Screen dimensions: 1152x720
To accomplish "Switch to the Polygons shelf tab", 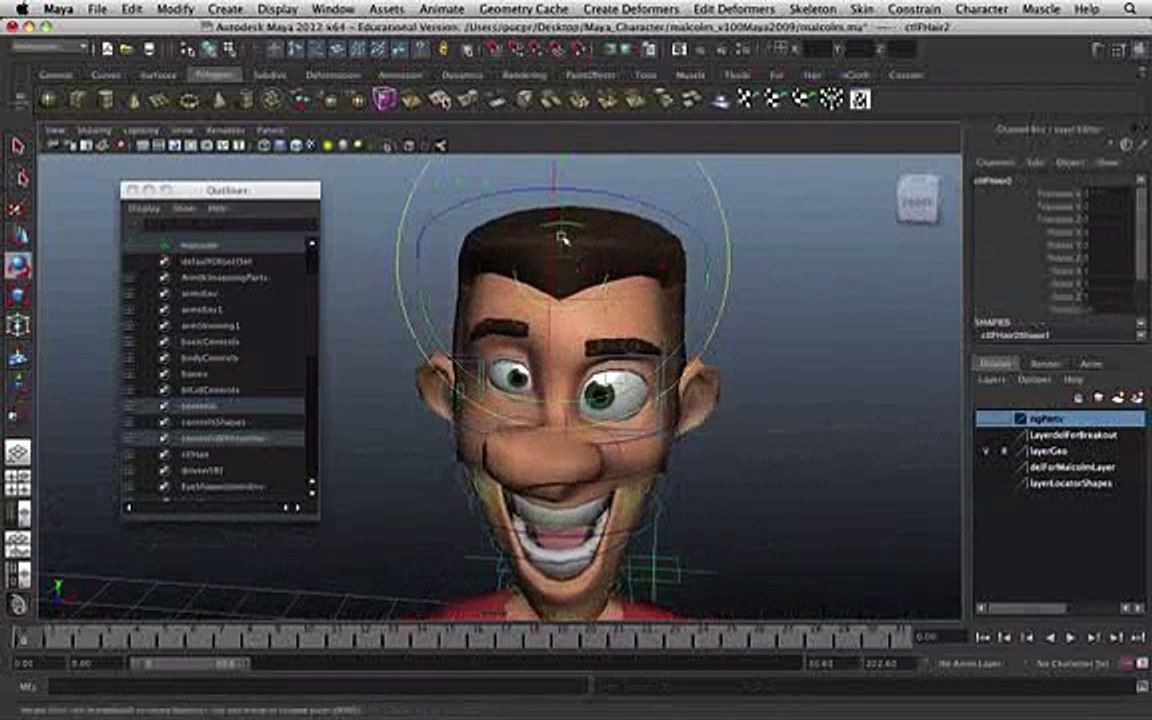I will pyautogui.click(x=215, y=75).
